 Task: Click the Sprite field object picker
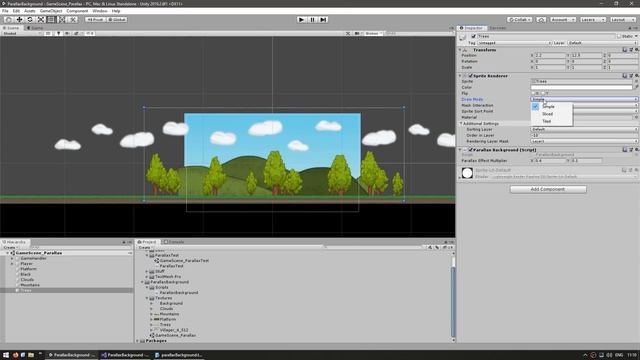point(636,81)
